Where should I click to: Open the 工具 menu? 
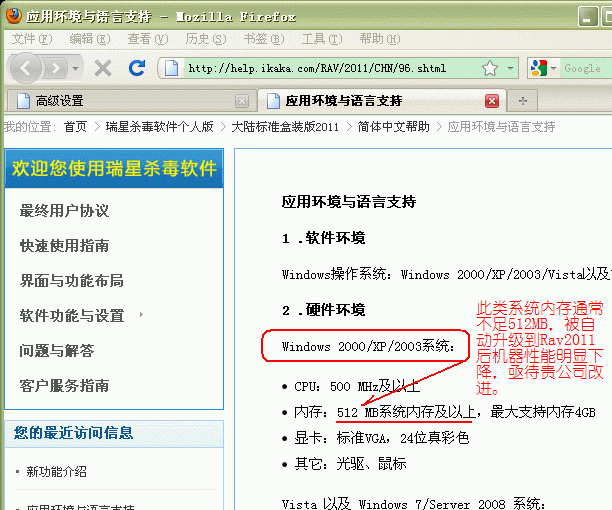322,39
